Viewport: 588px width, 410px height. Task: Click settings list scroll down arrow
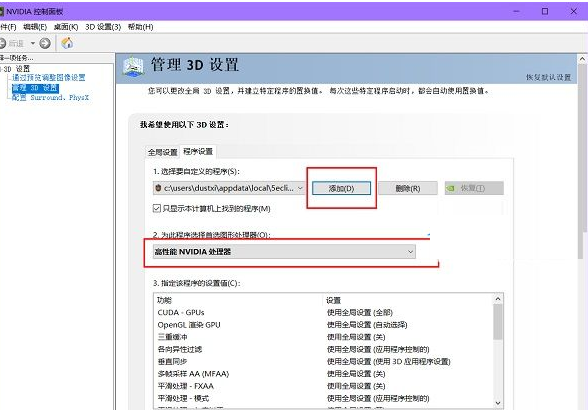point(498,403)
